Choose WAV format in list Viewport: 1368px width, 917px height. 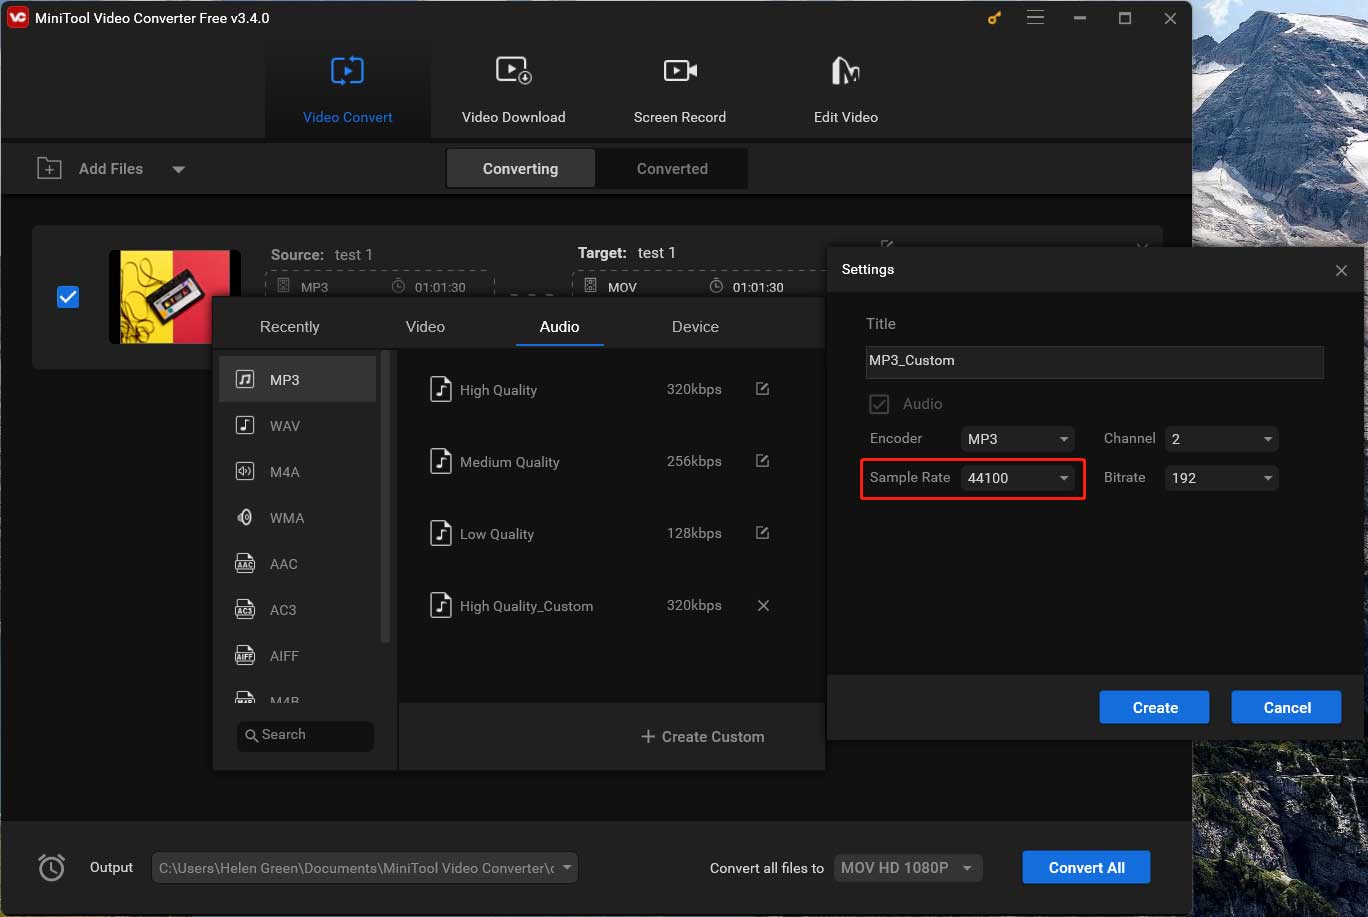click(298, 426)
